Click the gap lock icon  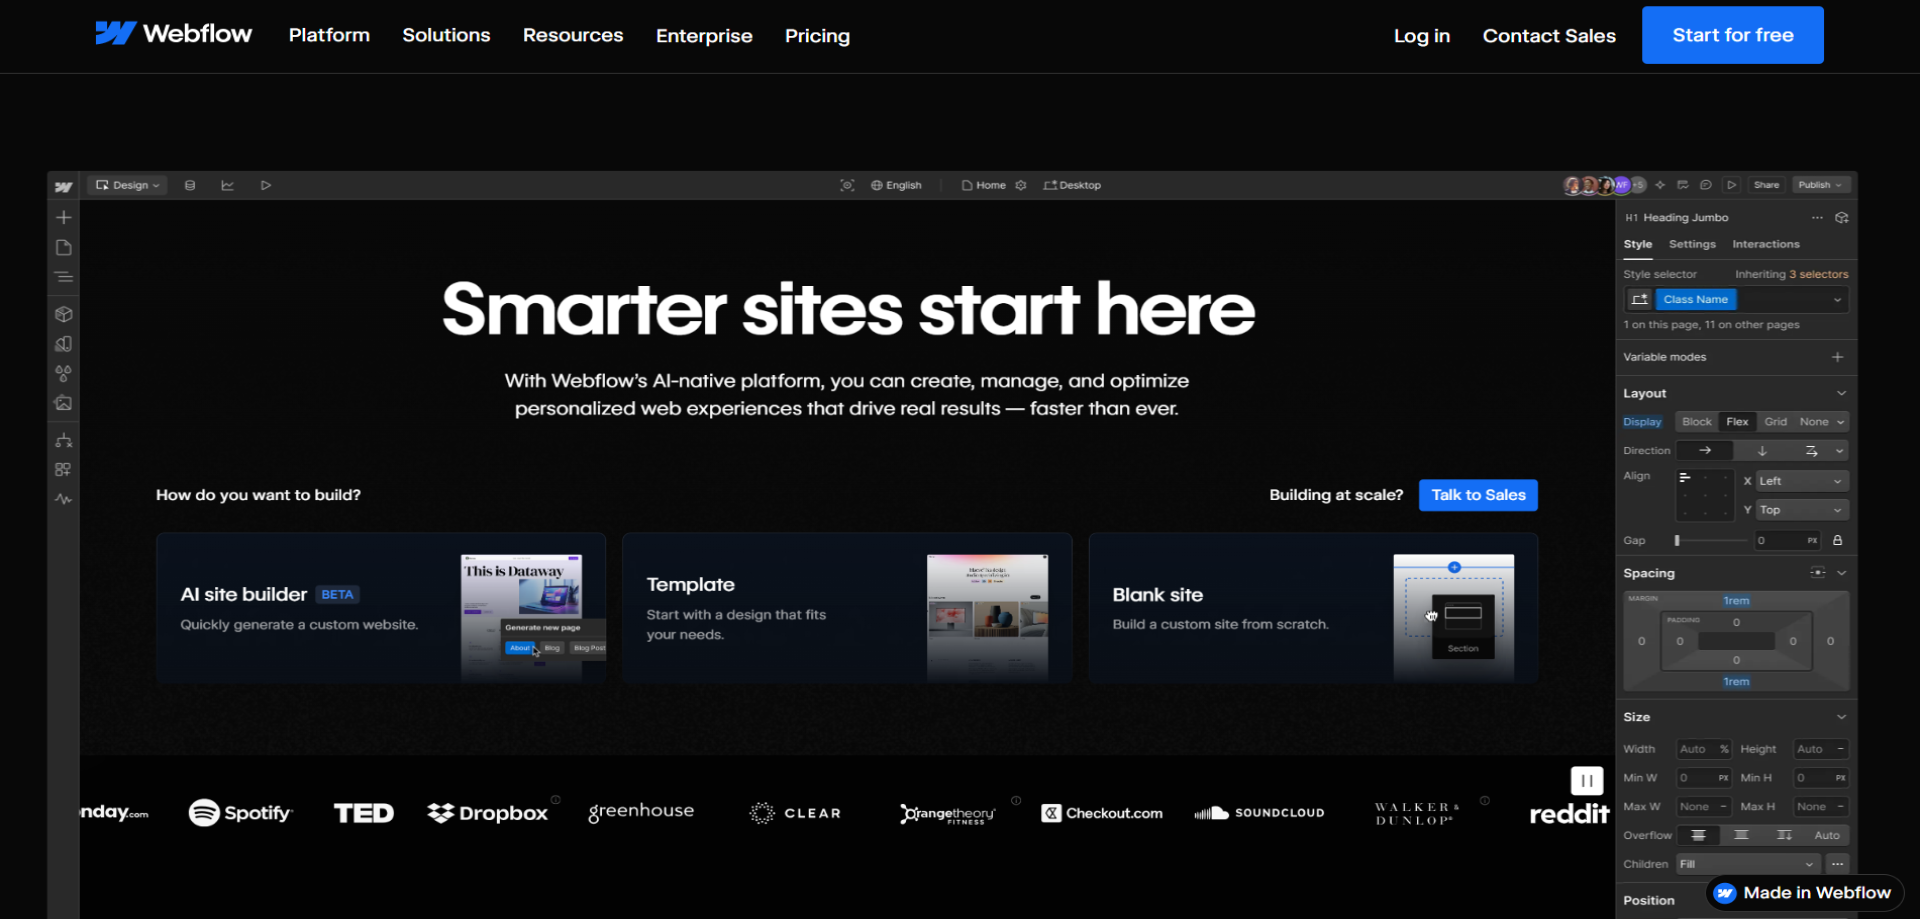click(1837, 540)
